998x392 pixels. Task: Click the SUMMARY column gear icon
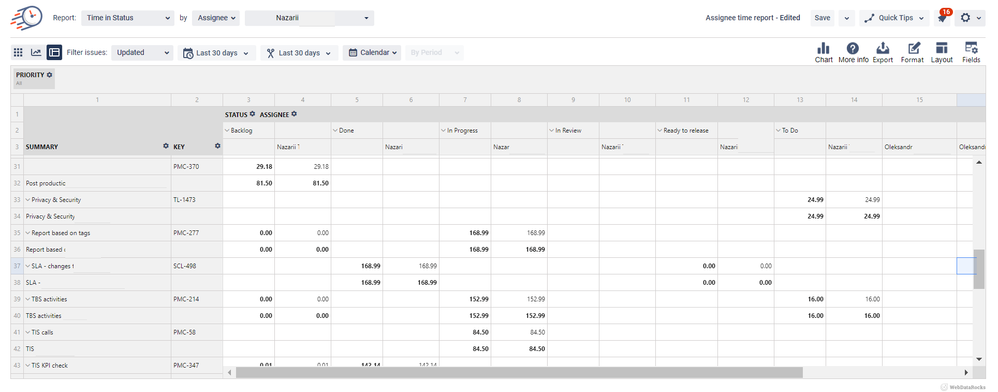[166, 146]
